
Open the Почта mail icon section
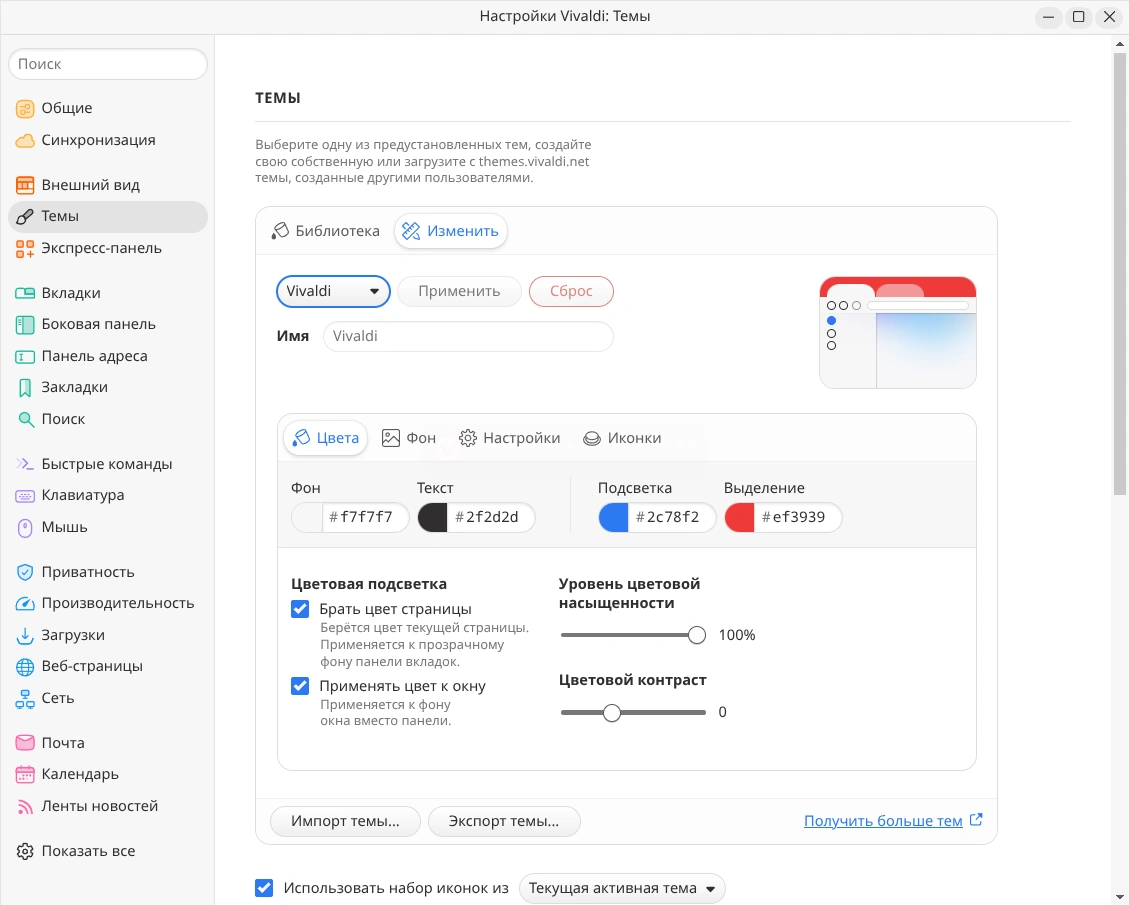click(x=25, y=743)
